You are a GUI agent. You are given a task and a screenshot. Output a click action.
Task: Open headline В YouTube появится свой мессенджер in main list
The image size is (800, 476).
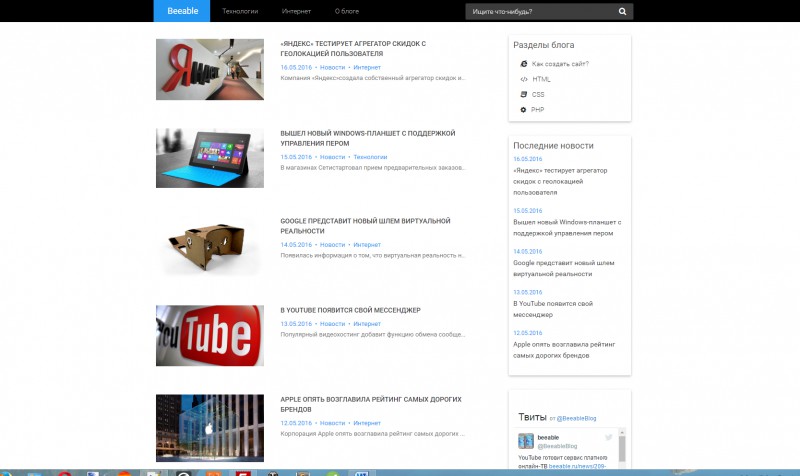[x=350, y=310]
